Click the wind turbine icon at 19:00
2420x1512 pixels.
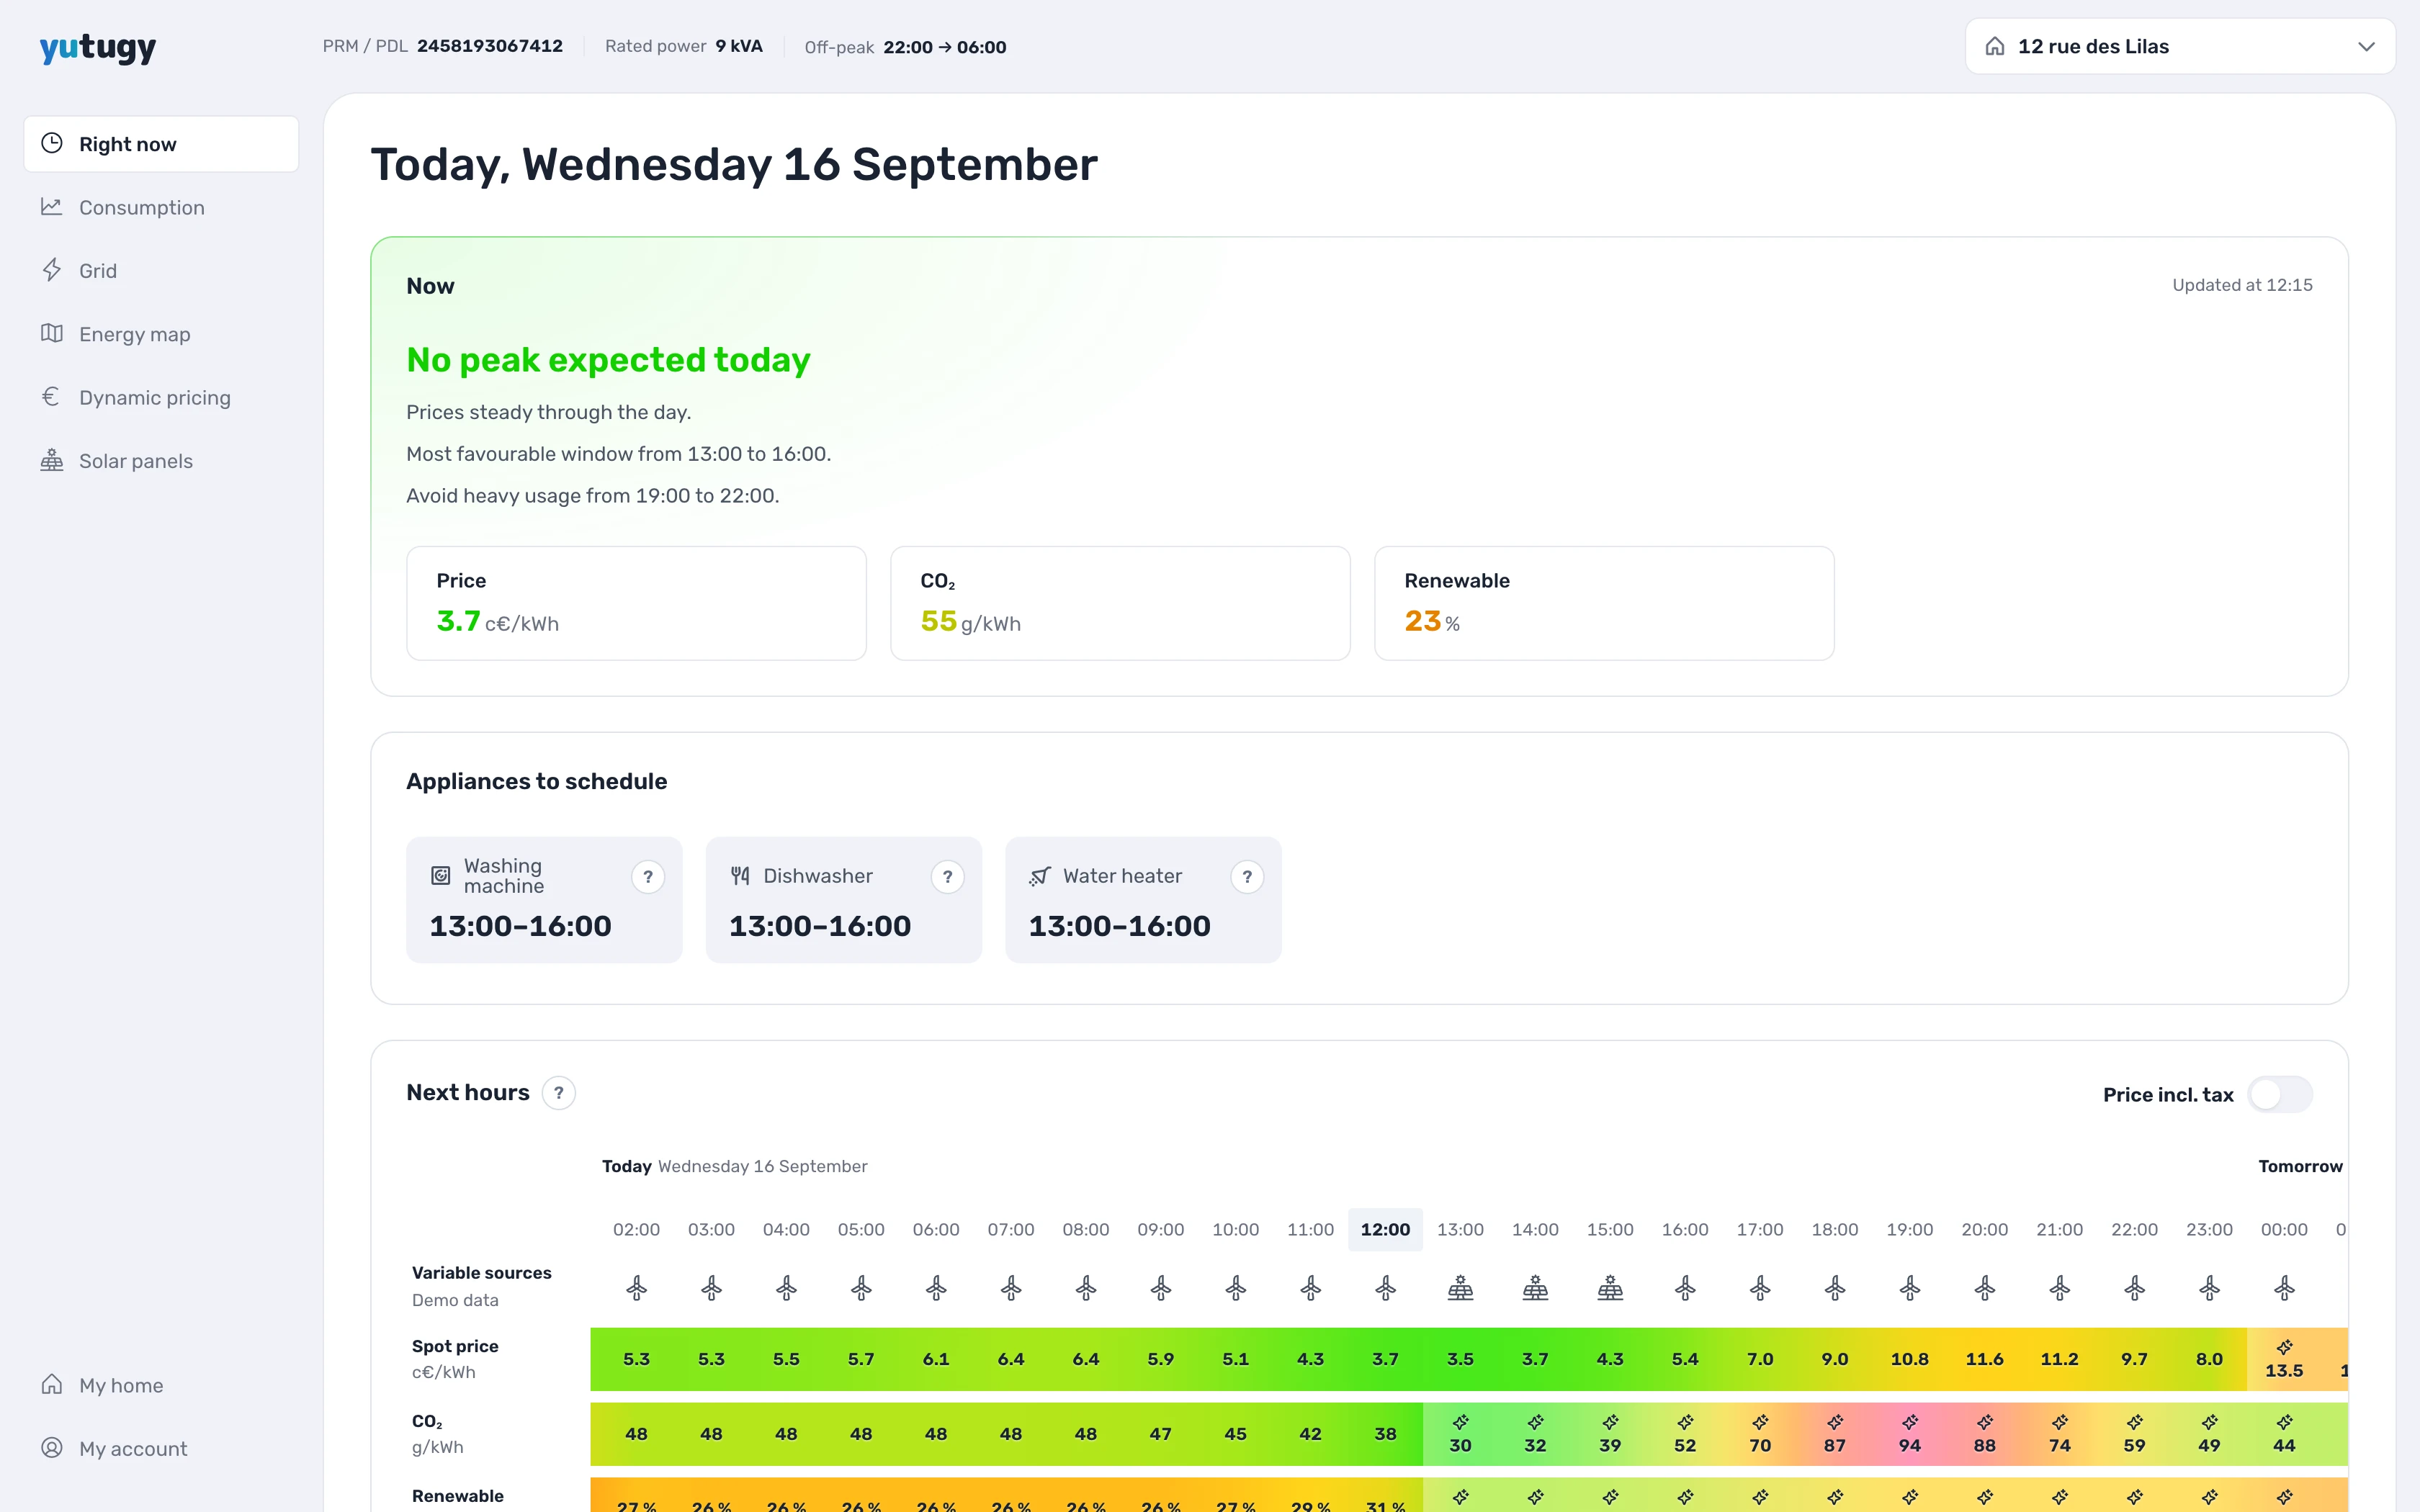[1910, 1288]
